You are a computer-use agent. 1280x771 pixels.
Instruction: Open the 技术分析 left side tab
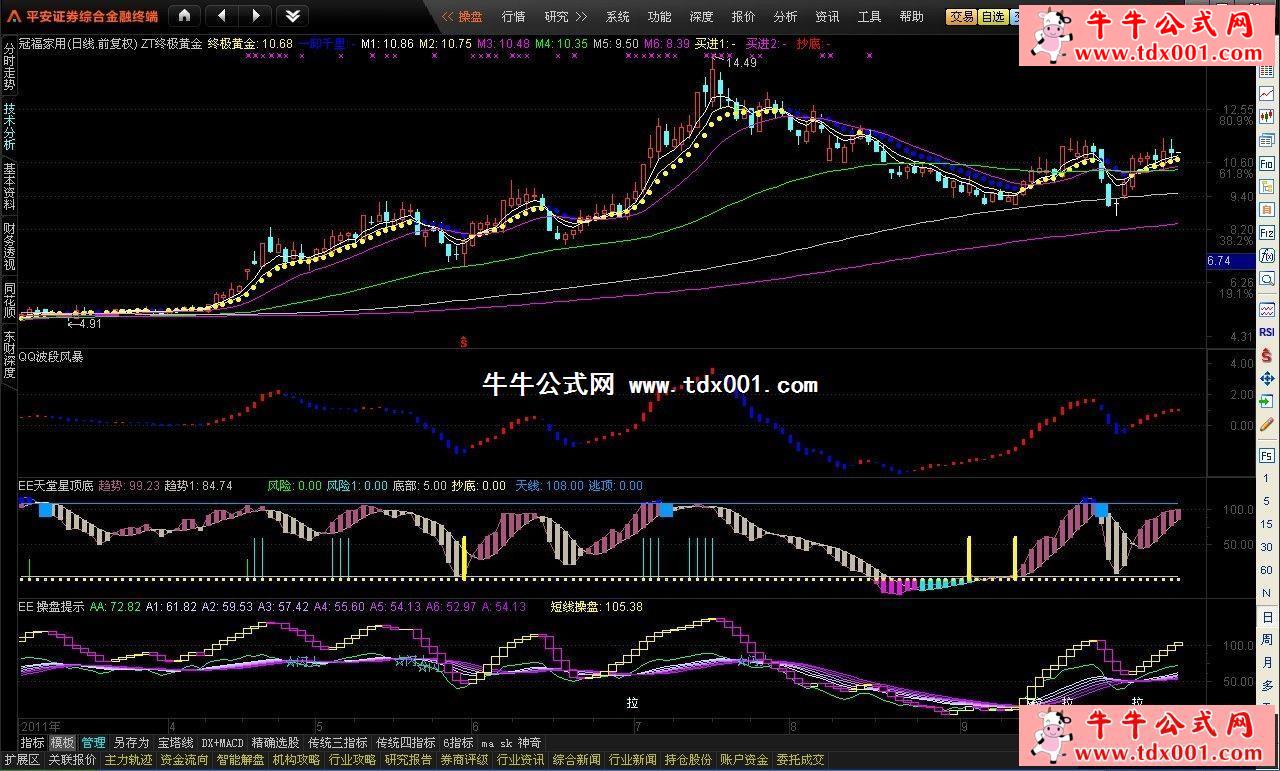point(9,125)
